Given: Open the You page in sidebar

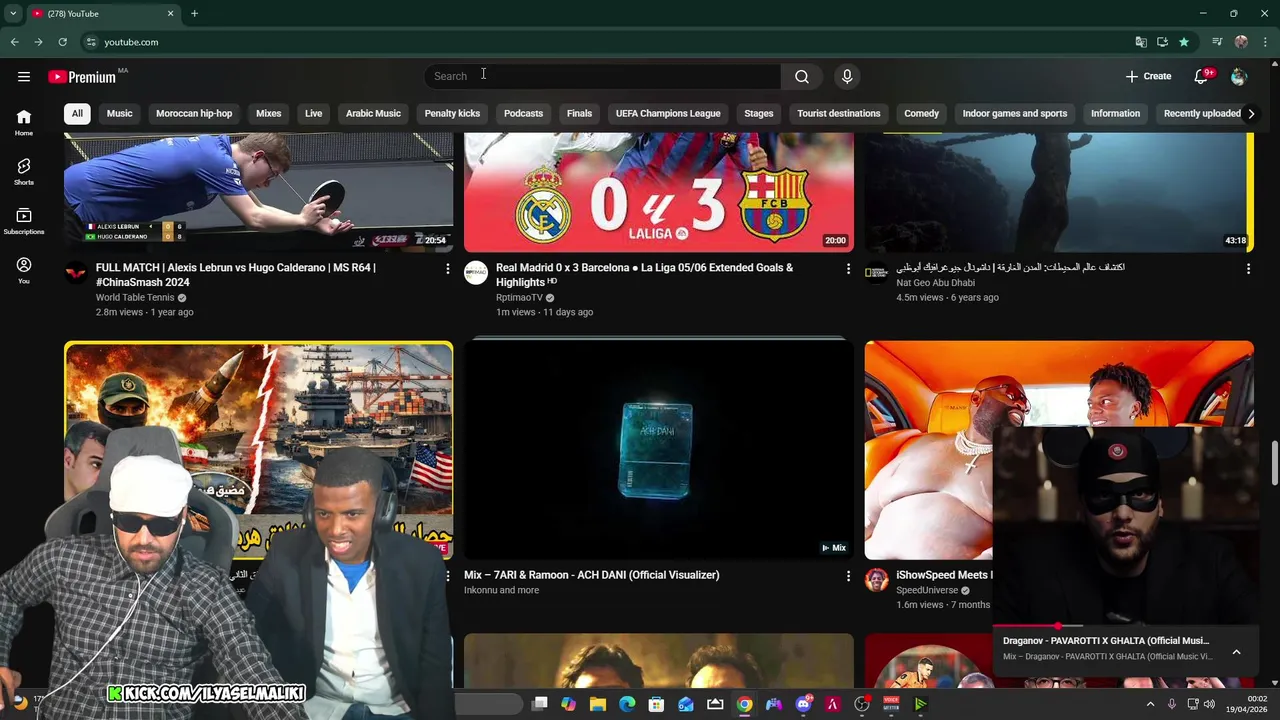Looking at the screenshot, I should (x=24, y=270).
